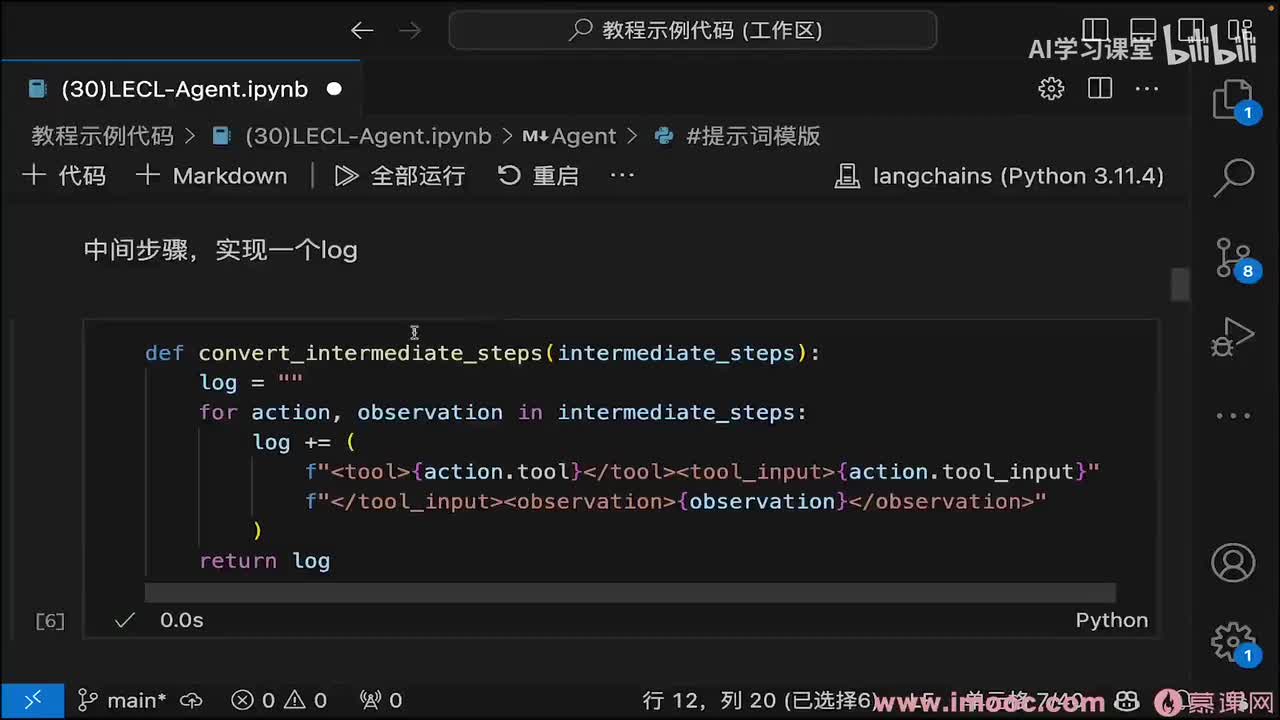Open the remote window status bar icon
This screenshot has width=1280, height=720.
point(33,701)
